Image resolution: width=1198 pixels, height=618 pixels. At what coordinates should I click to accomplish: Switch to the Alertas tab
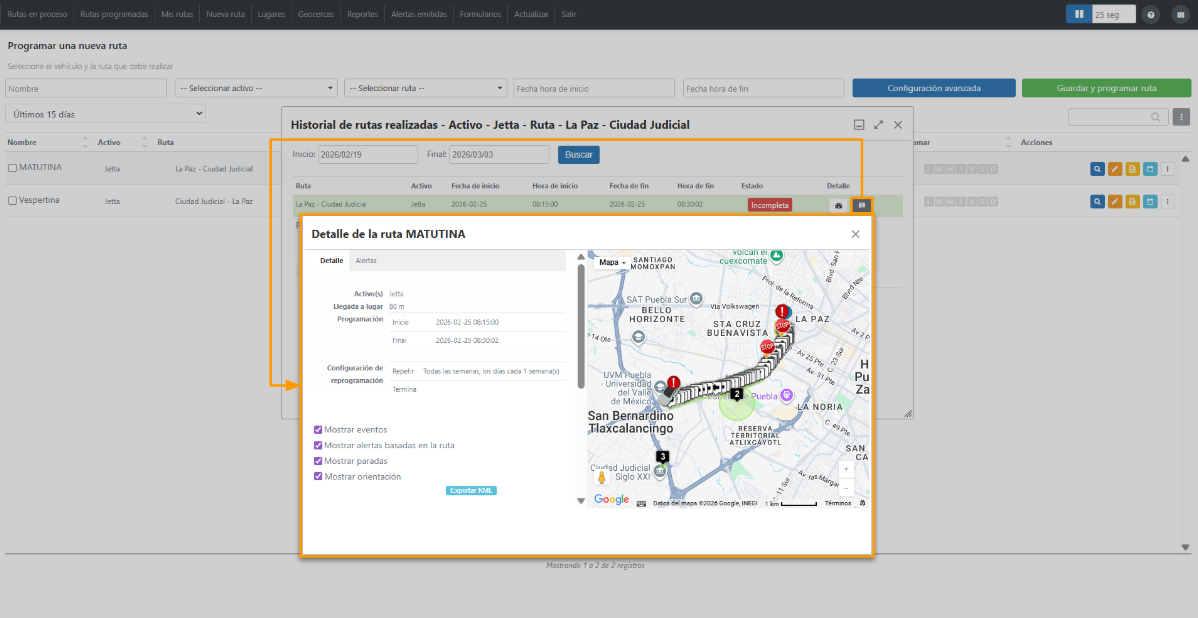pos(366,260)
